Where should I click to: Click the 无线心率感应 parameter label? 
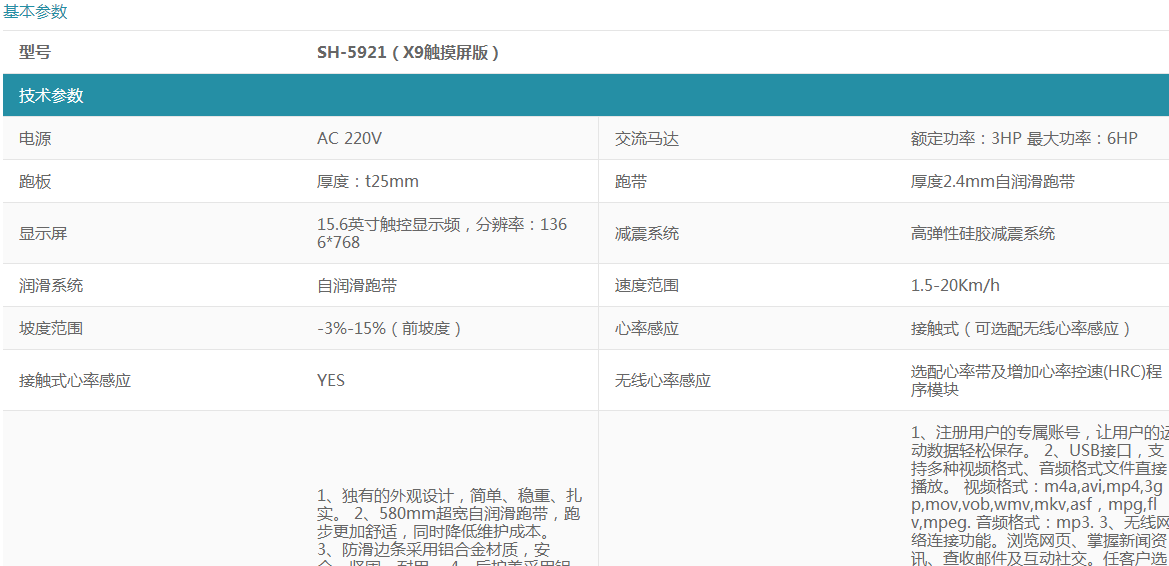coord(662,381)
